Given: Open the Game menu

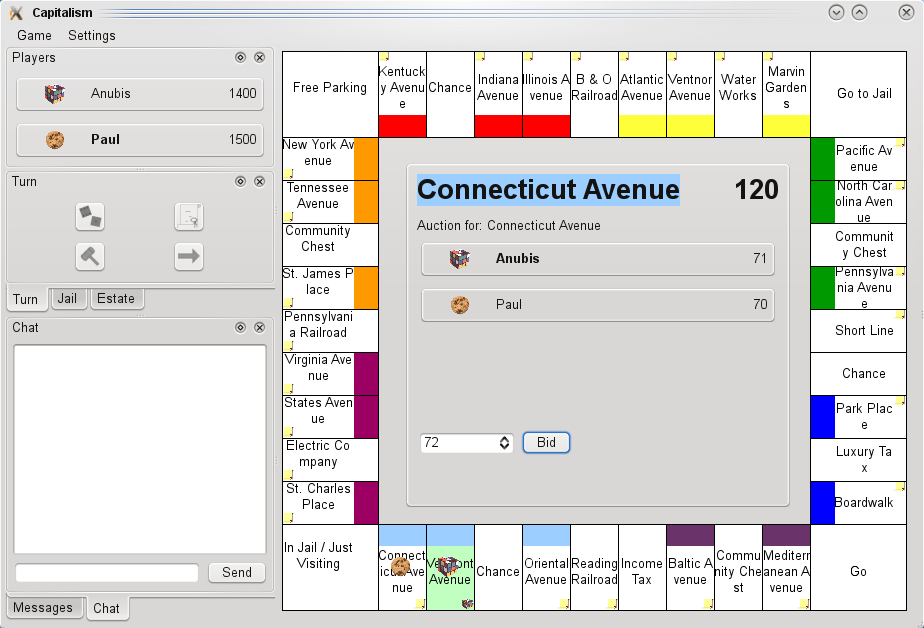Looking at the screenshot, I should point(34,35).
